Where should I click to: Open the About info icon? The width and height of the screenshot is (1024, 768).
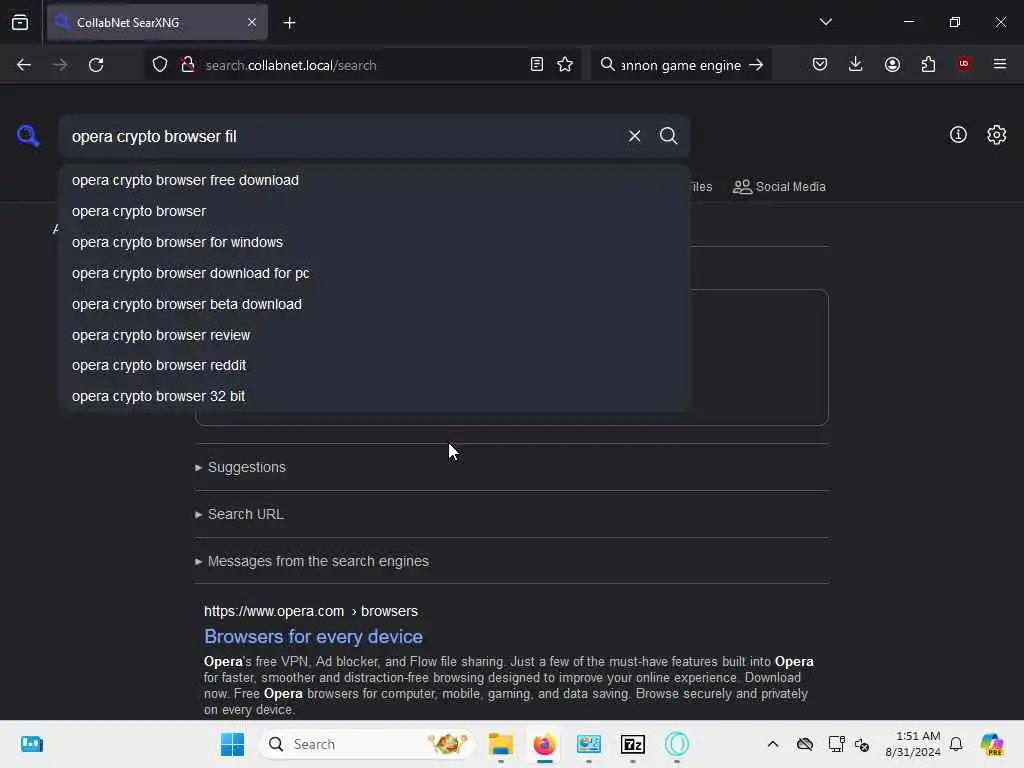(x=958, y=135)
